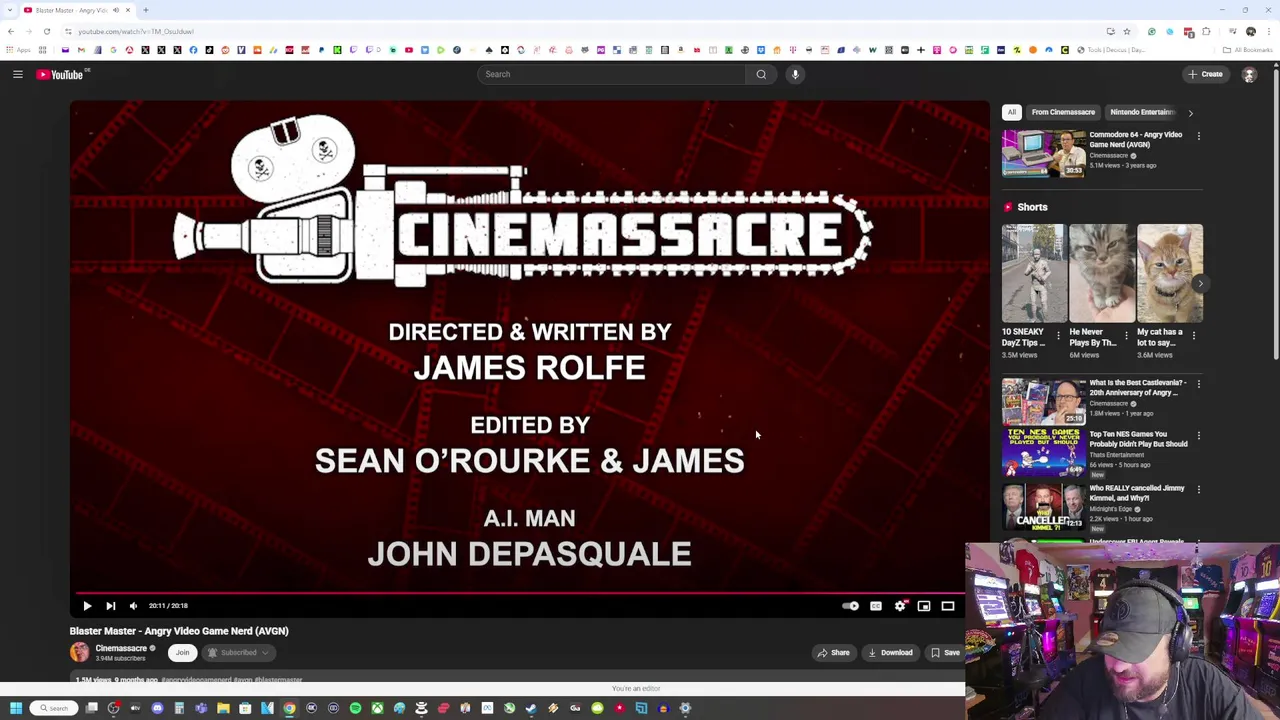1280x720 pixels.
Task: Open the Shorts shelf header
Action: [1032, 207]
